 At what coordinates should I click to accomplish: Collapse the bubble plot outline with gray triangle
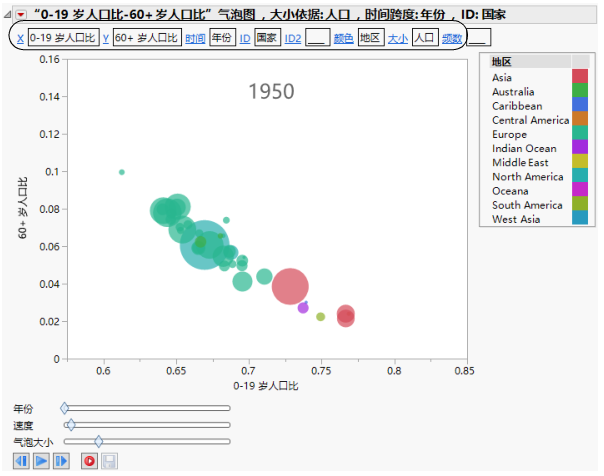pyautogui.click(x=8, y=15)
